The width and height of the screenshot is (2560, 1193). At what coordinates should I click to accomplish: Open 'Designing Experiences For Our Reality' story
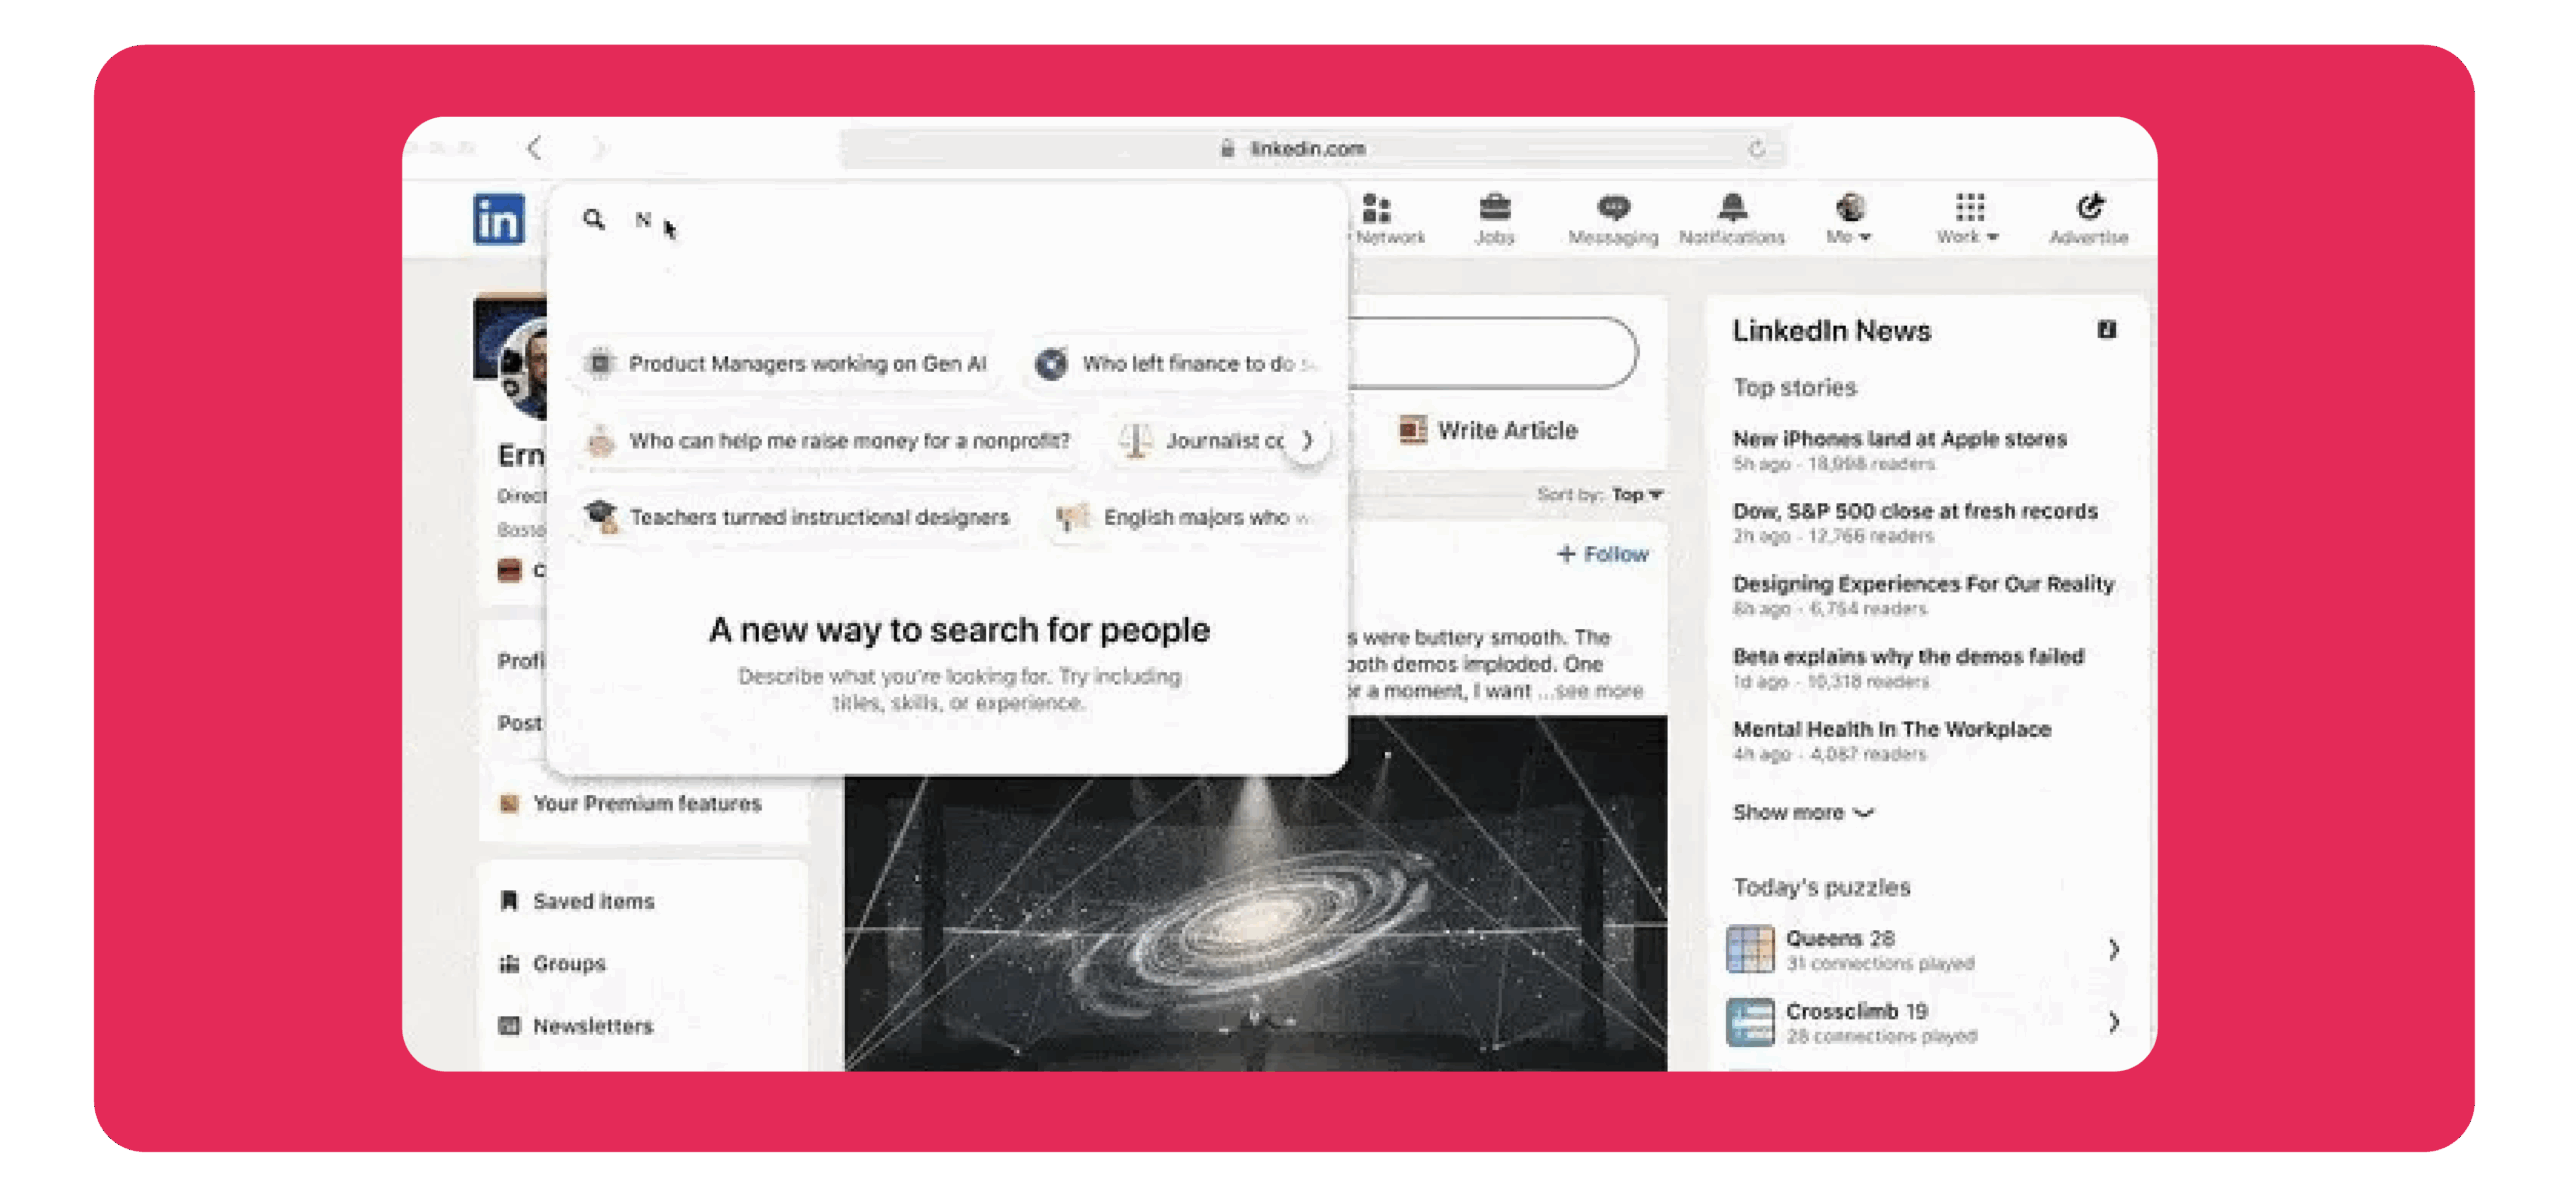(x=1922, y=584)
